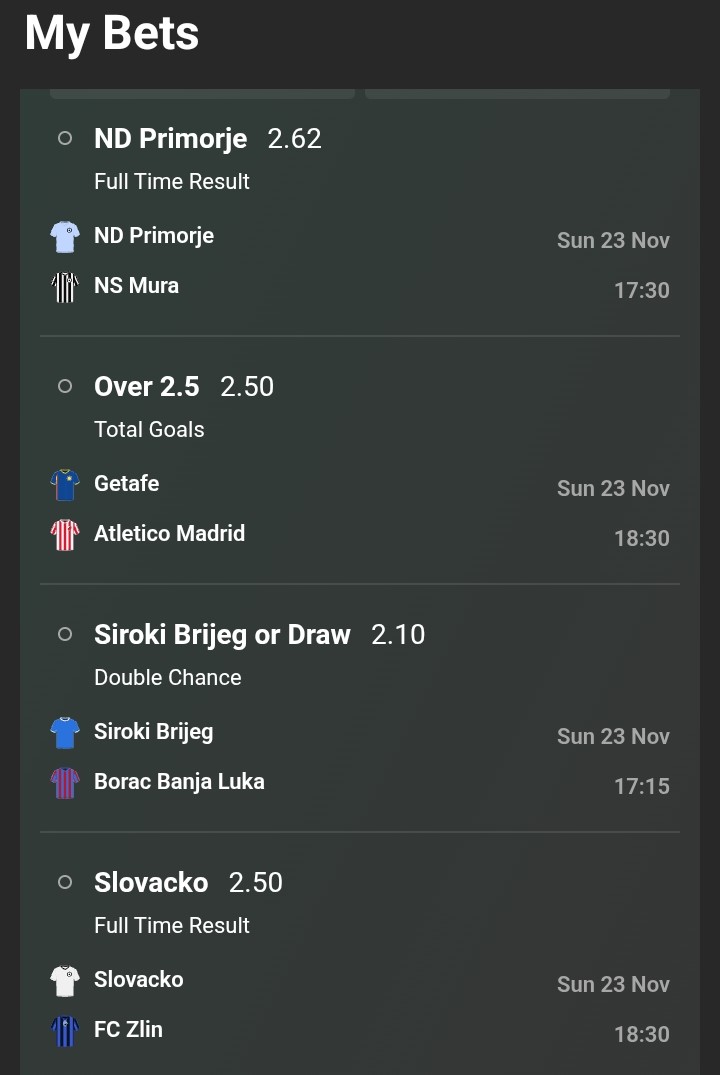
Task: Open the Siroki Brijeg or Draw selection
Action: (x=222, y=635)
